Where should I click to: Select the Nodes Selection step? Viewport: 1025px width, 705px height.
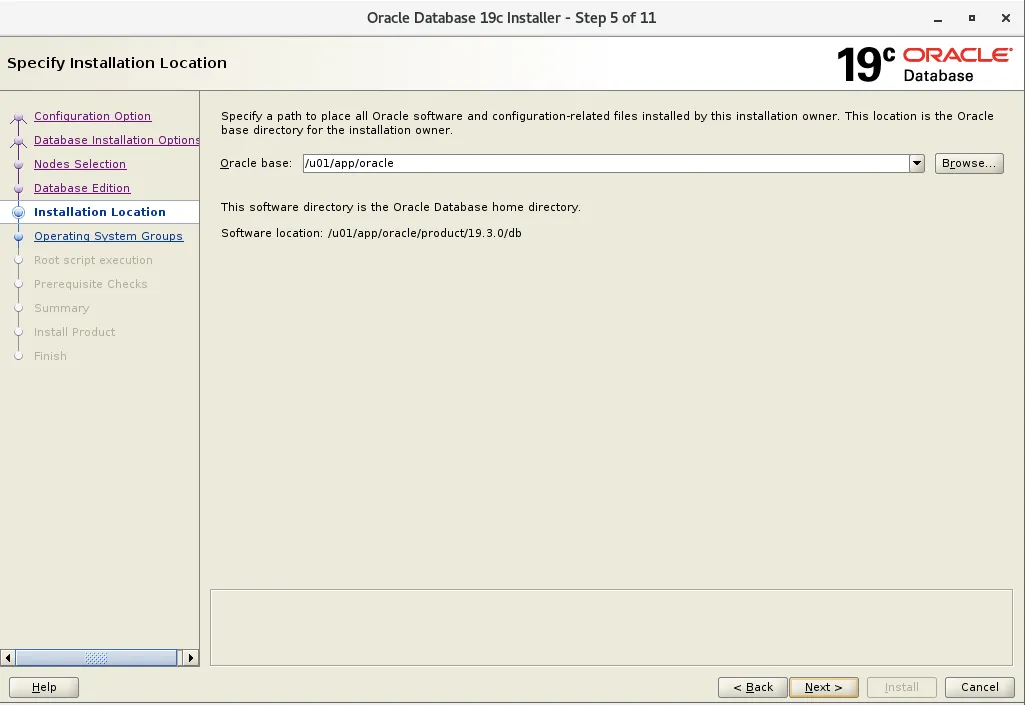(80, 164)
